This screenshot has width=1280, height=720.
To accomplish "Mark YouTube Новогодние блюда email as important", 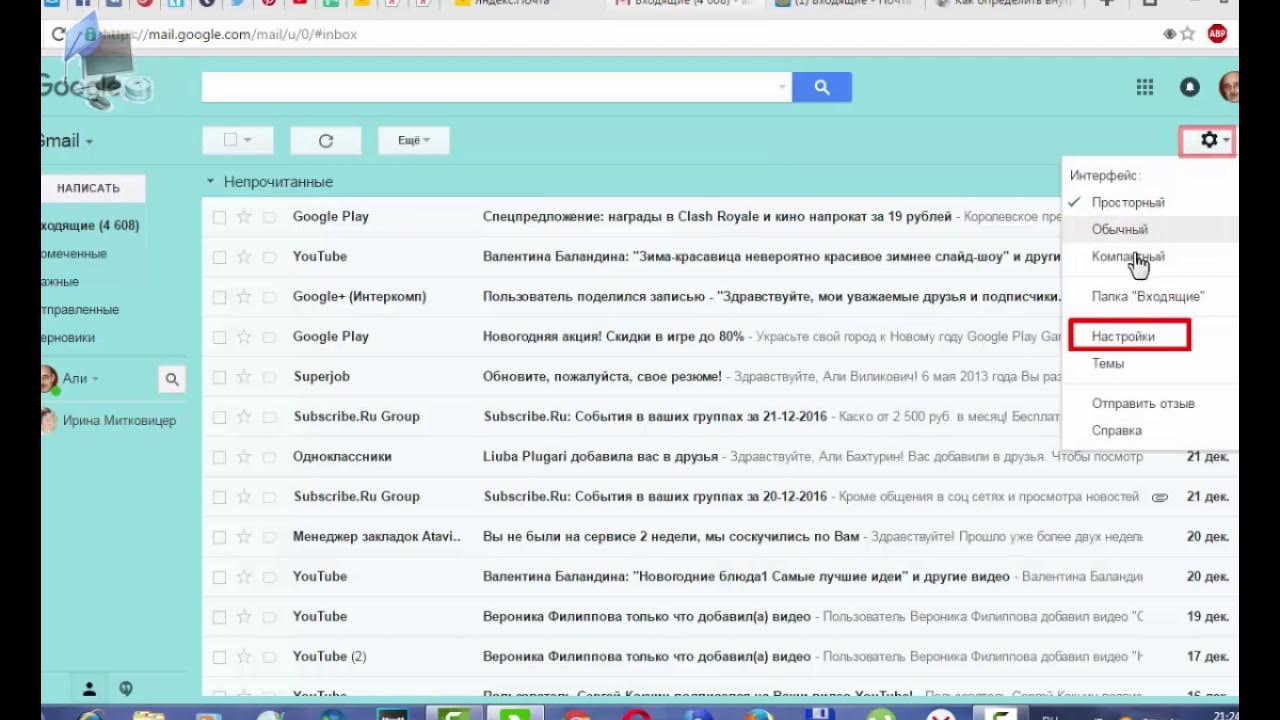I will 269,577.
